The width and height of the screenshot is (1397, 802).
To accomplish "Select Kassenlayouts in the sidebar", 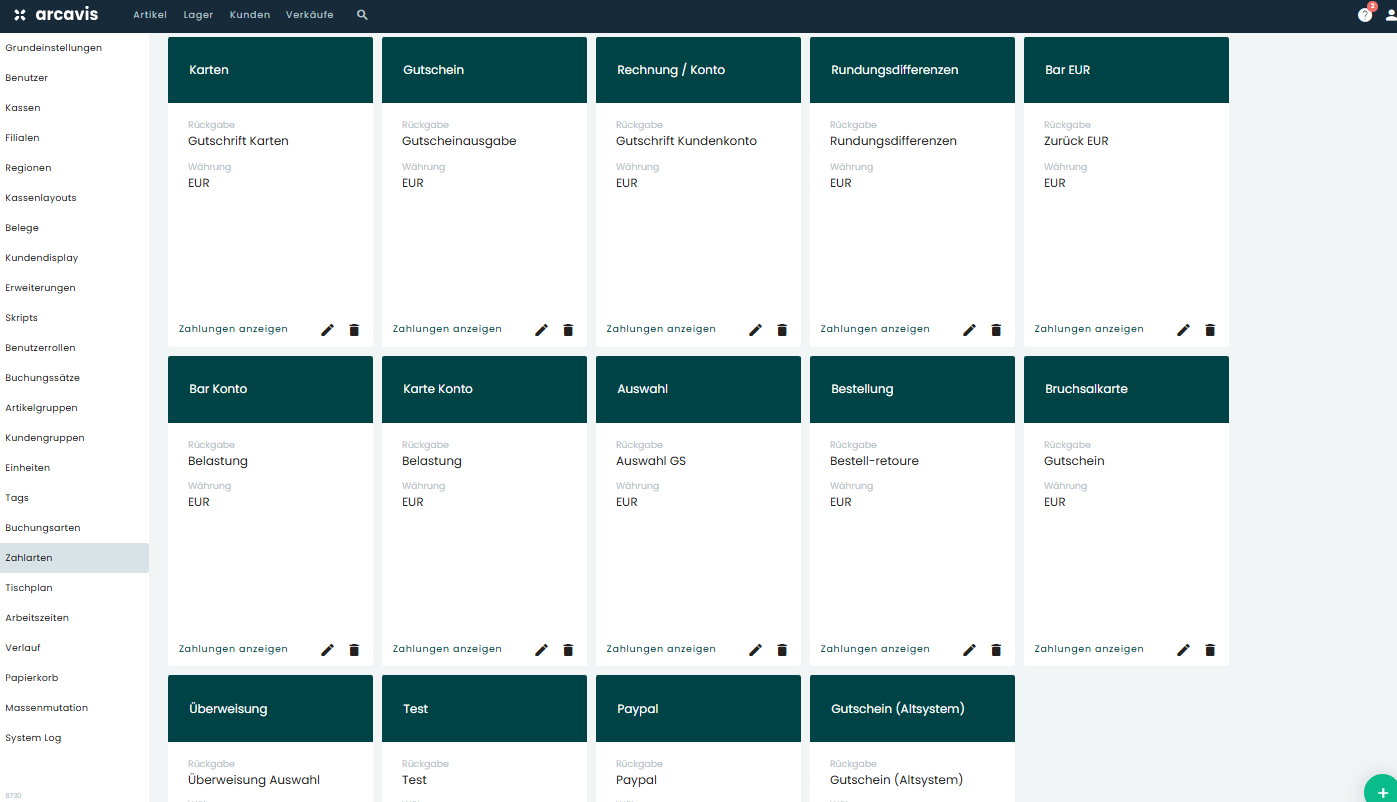I will [41, 198].
